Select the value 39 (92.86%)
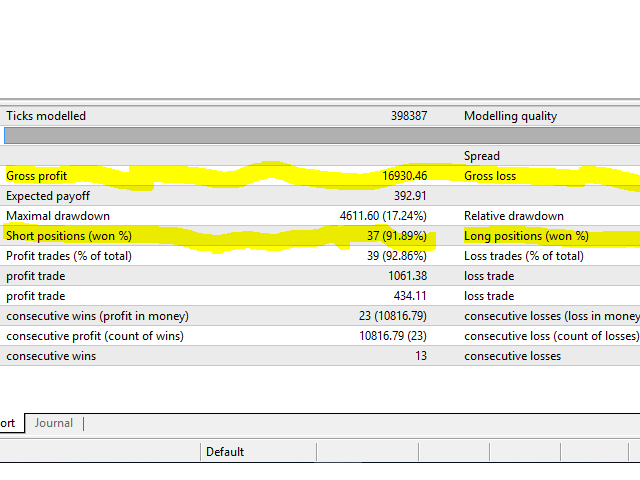 pos(397,256)
